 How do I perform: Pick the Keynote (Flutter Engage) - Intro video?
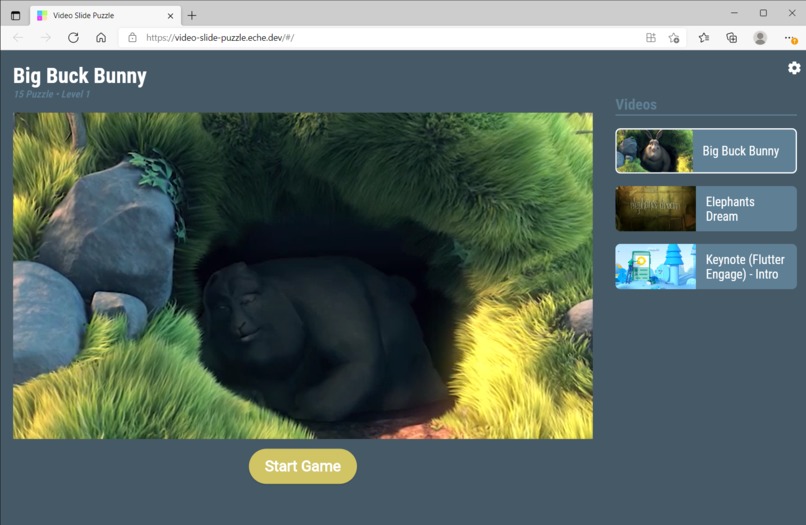(706, 266)
